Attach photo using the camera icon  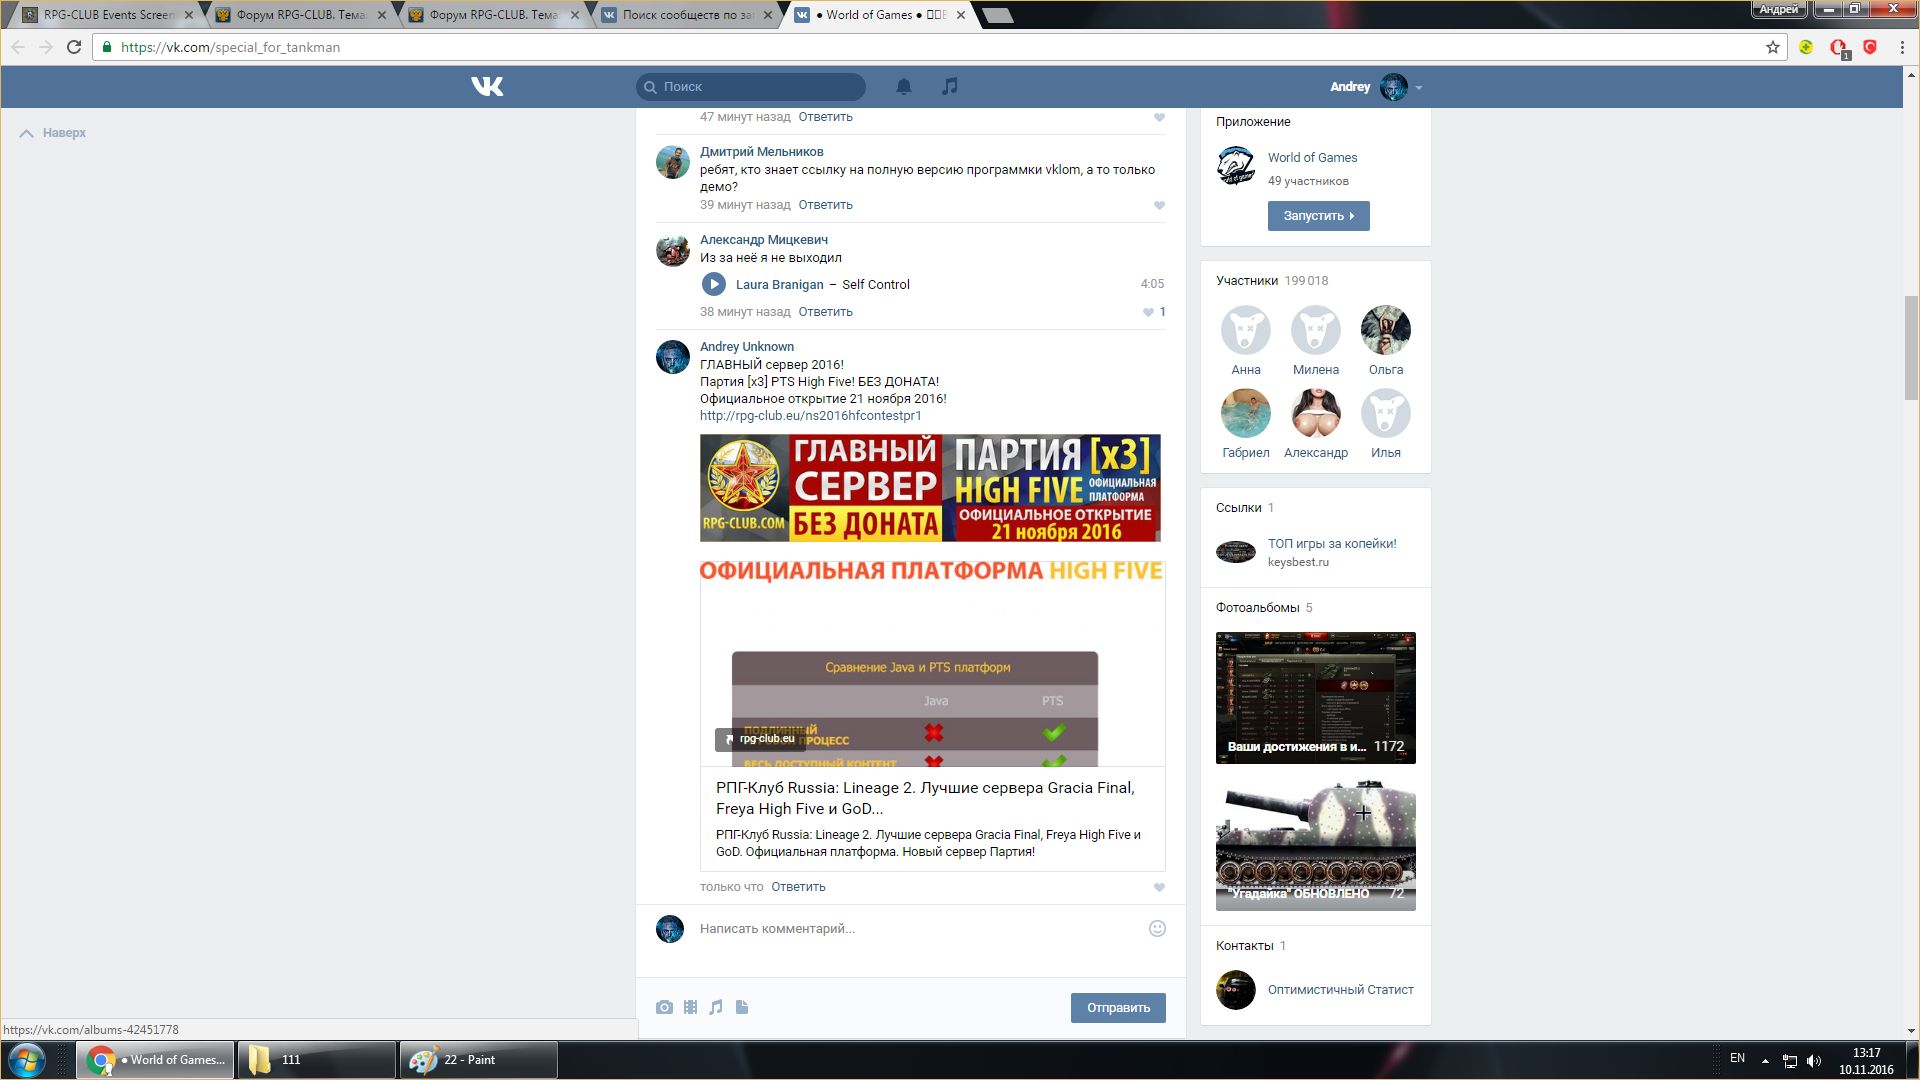pyautogui.click(x=664, y=1007)
